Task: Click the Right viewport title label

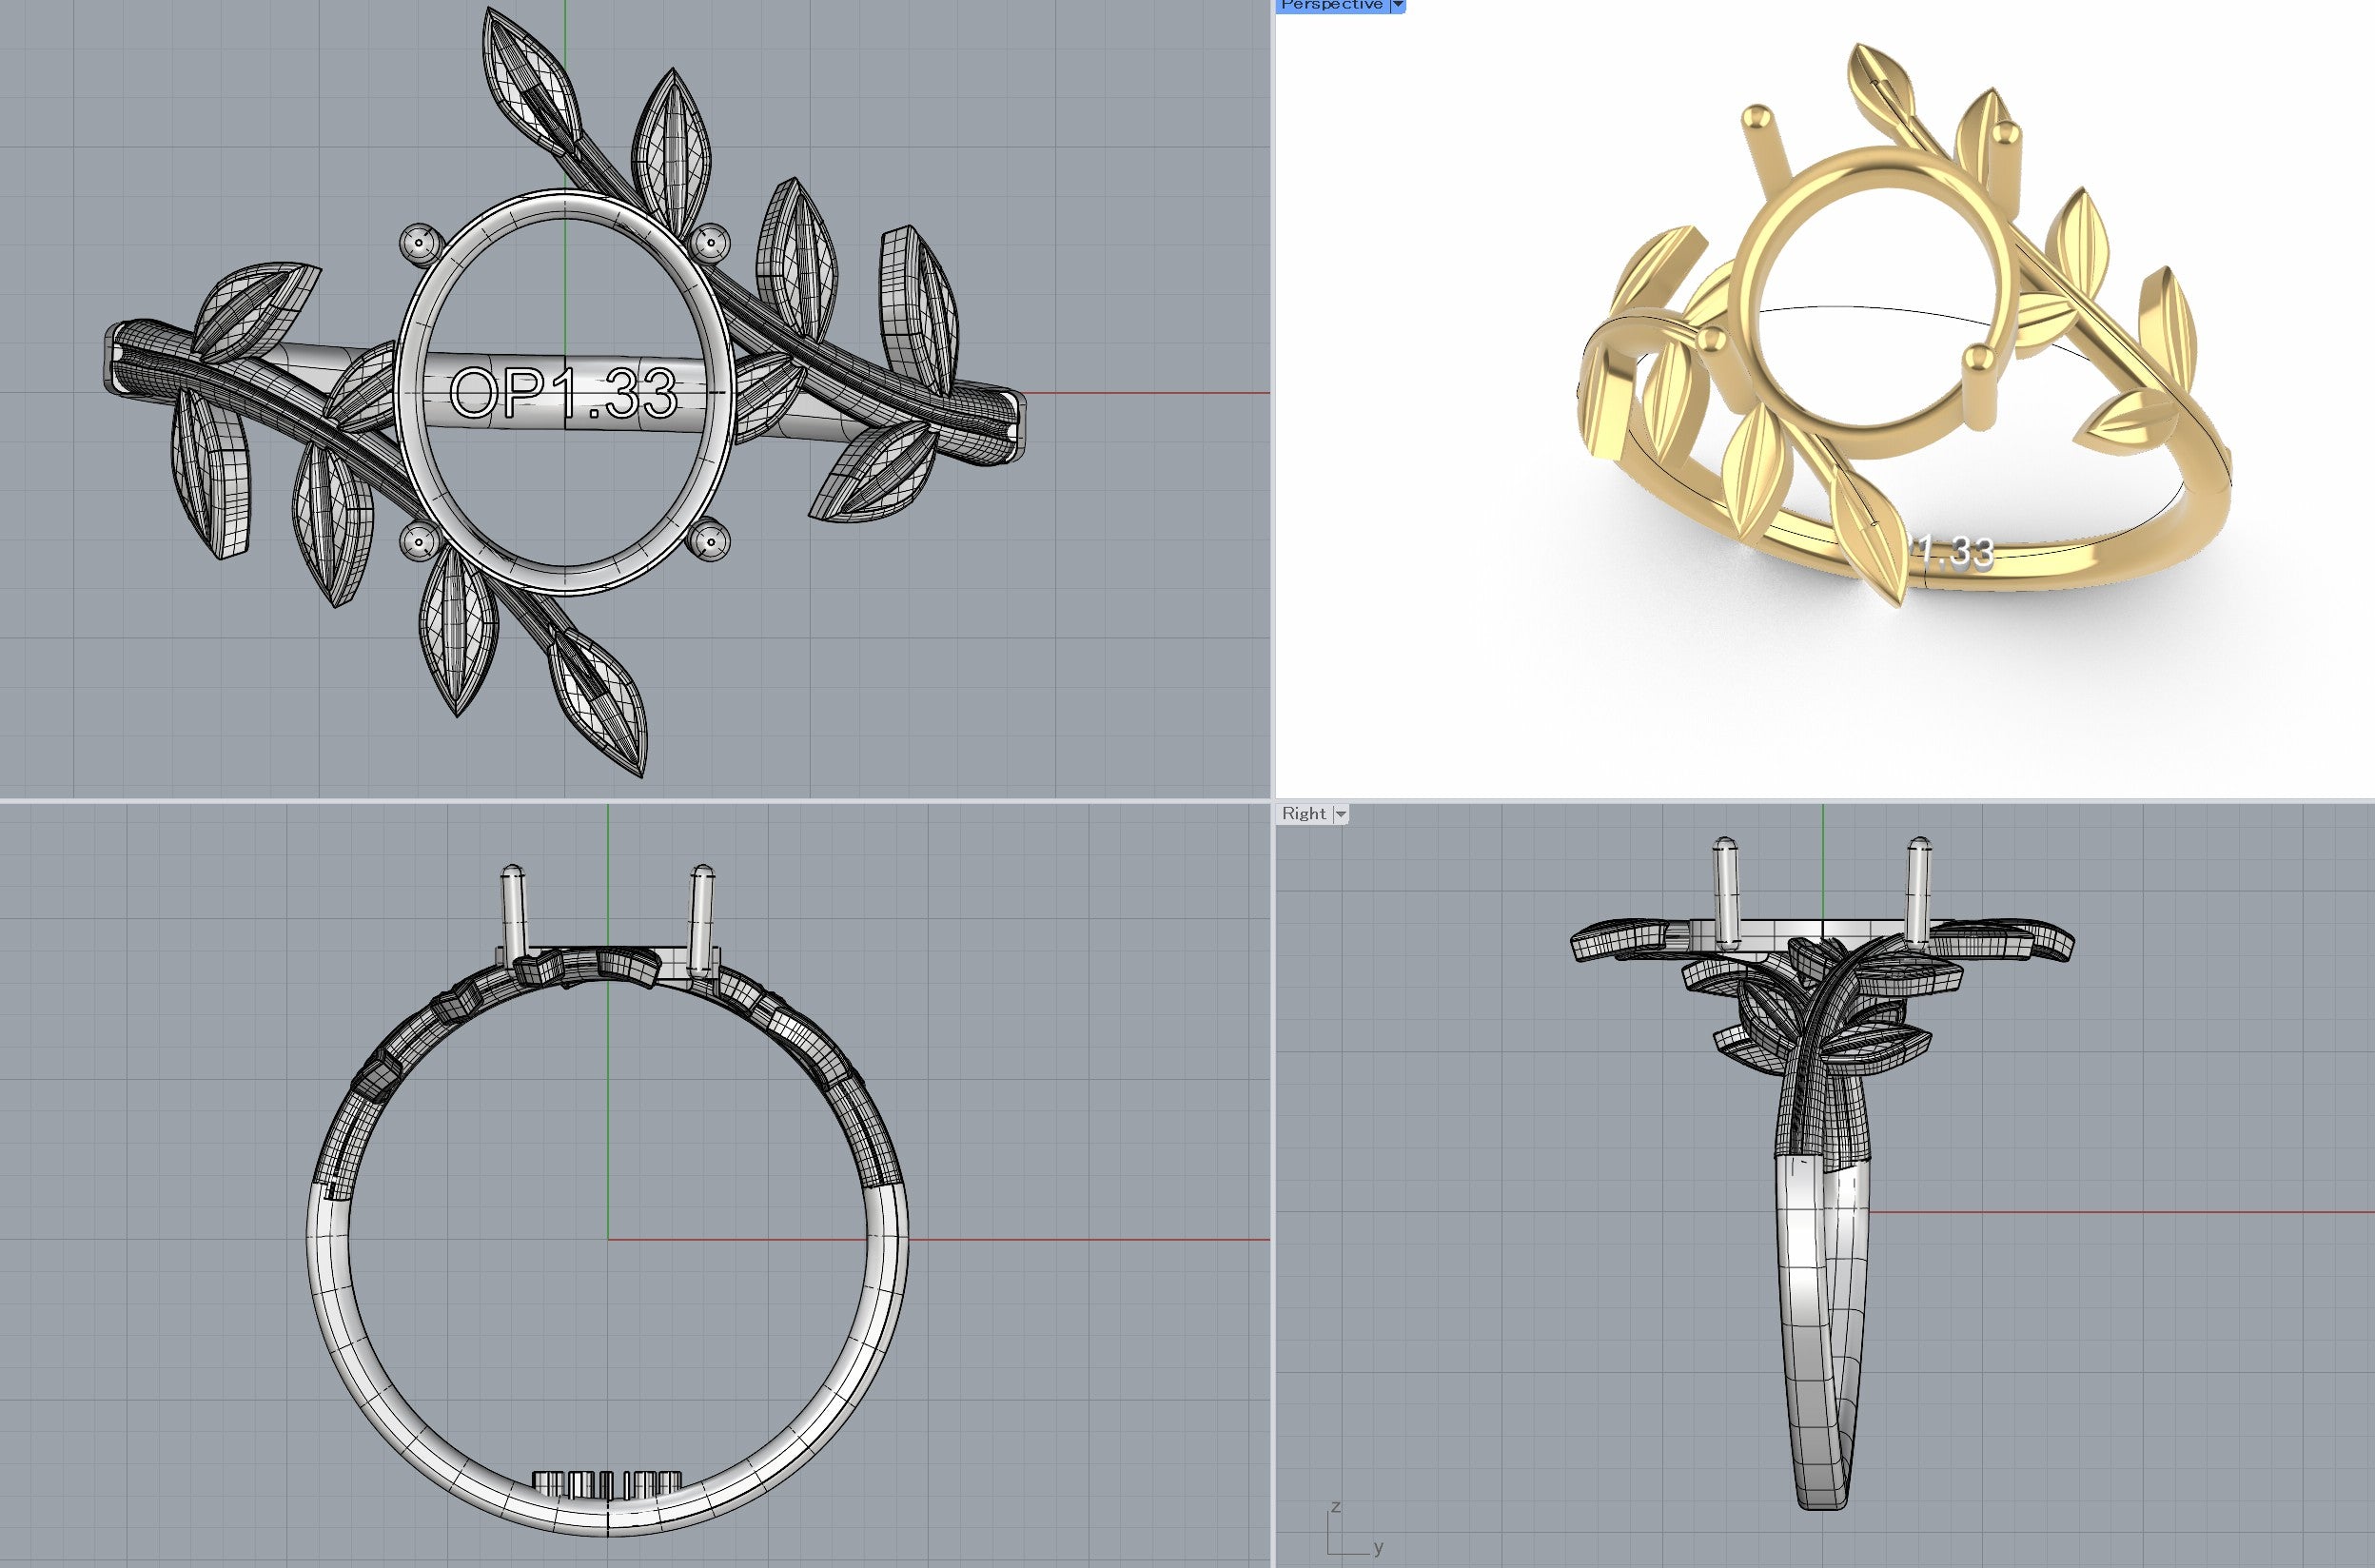Action: click(1304, 814)
